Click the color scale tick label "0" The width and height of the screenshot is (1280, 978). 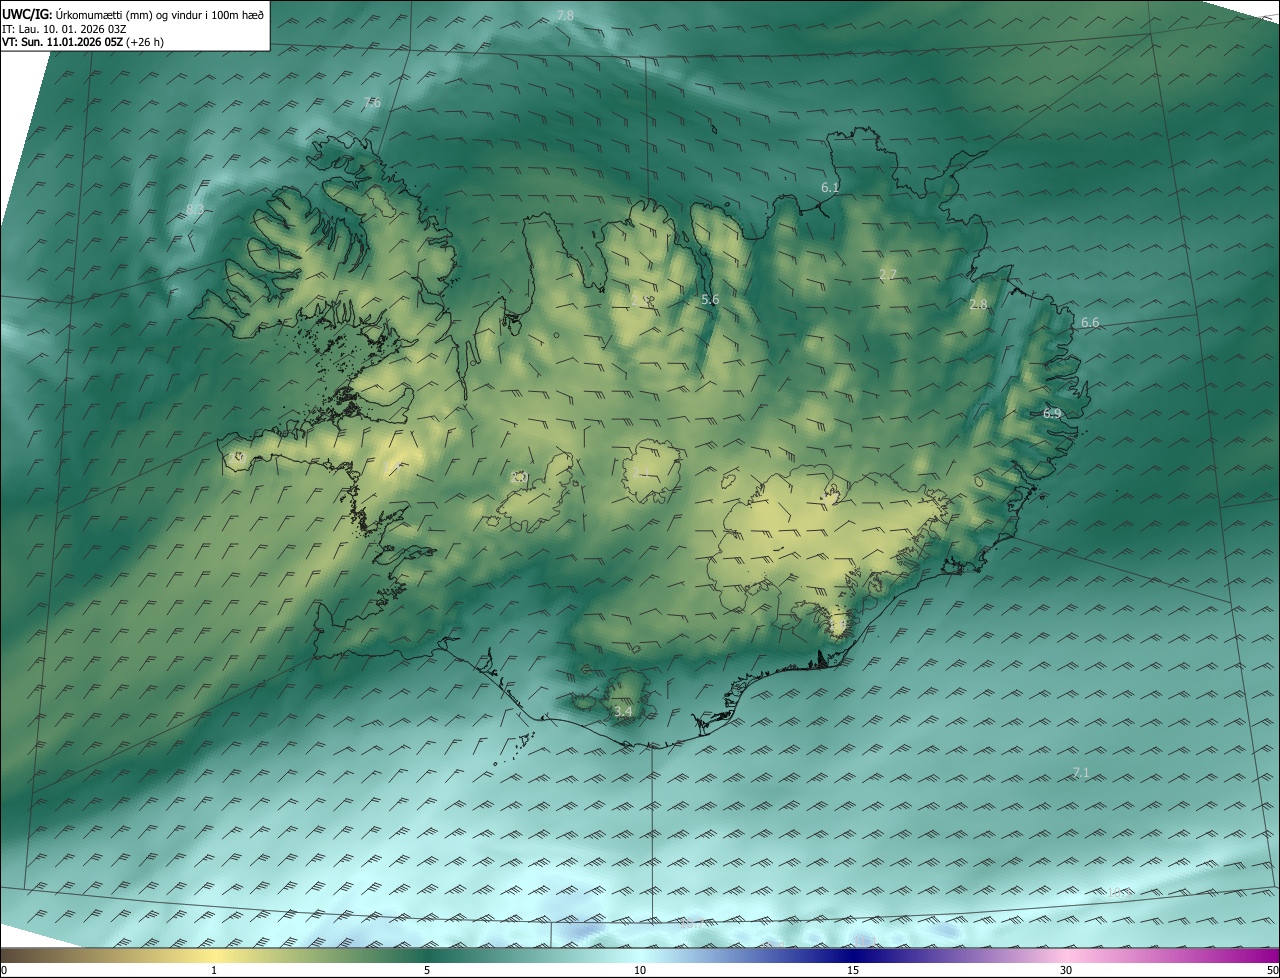click(4, 970)
